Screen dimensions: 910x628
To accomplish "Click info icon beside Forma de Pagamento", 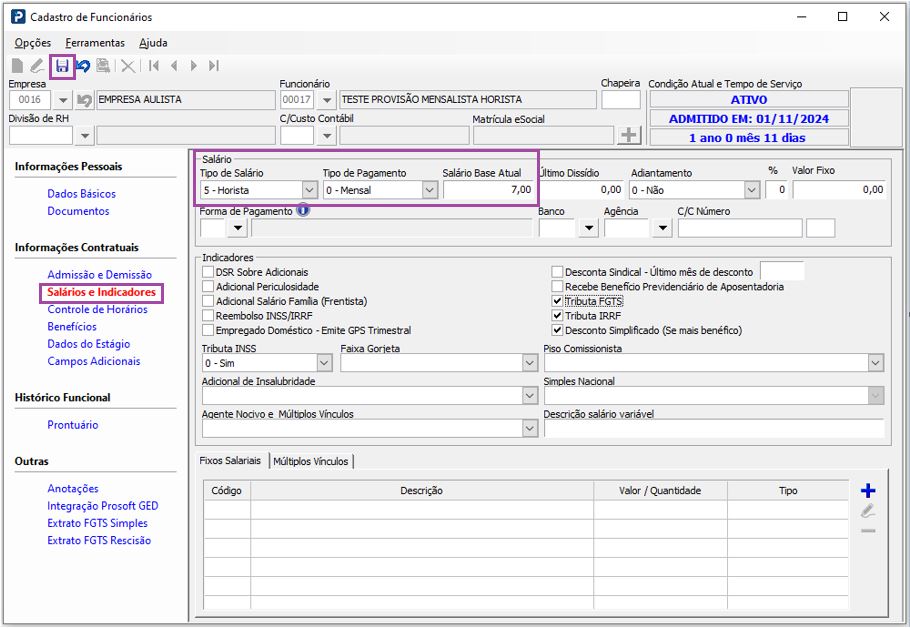I will click(302, 211).
